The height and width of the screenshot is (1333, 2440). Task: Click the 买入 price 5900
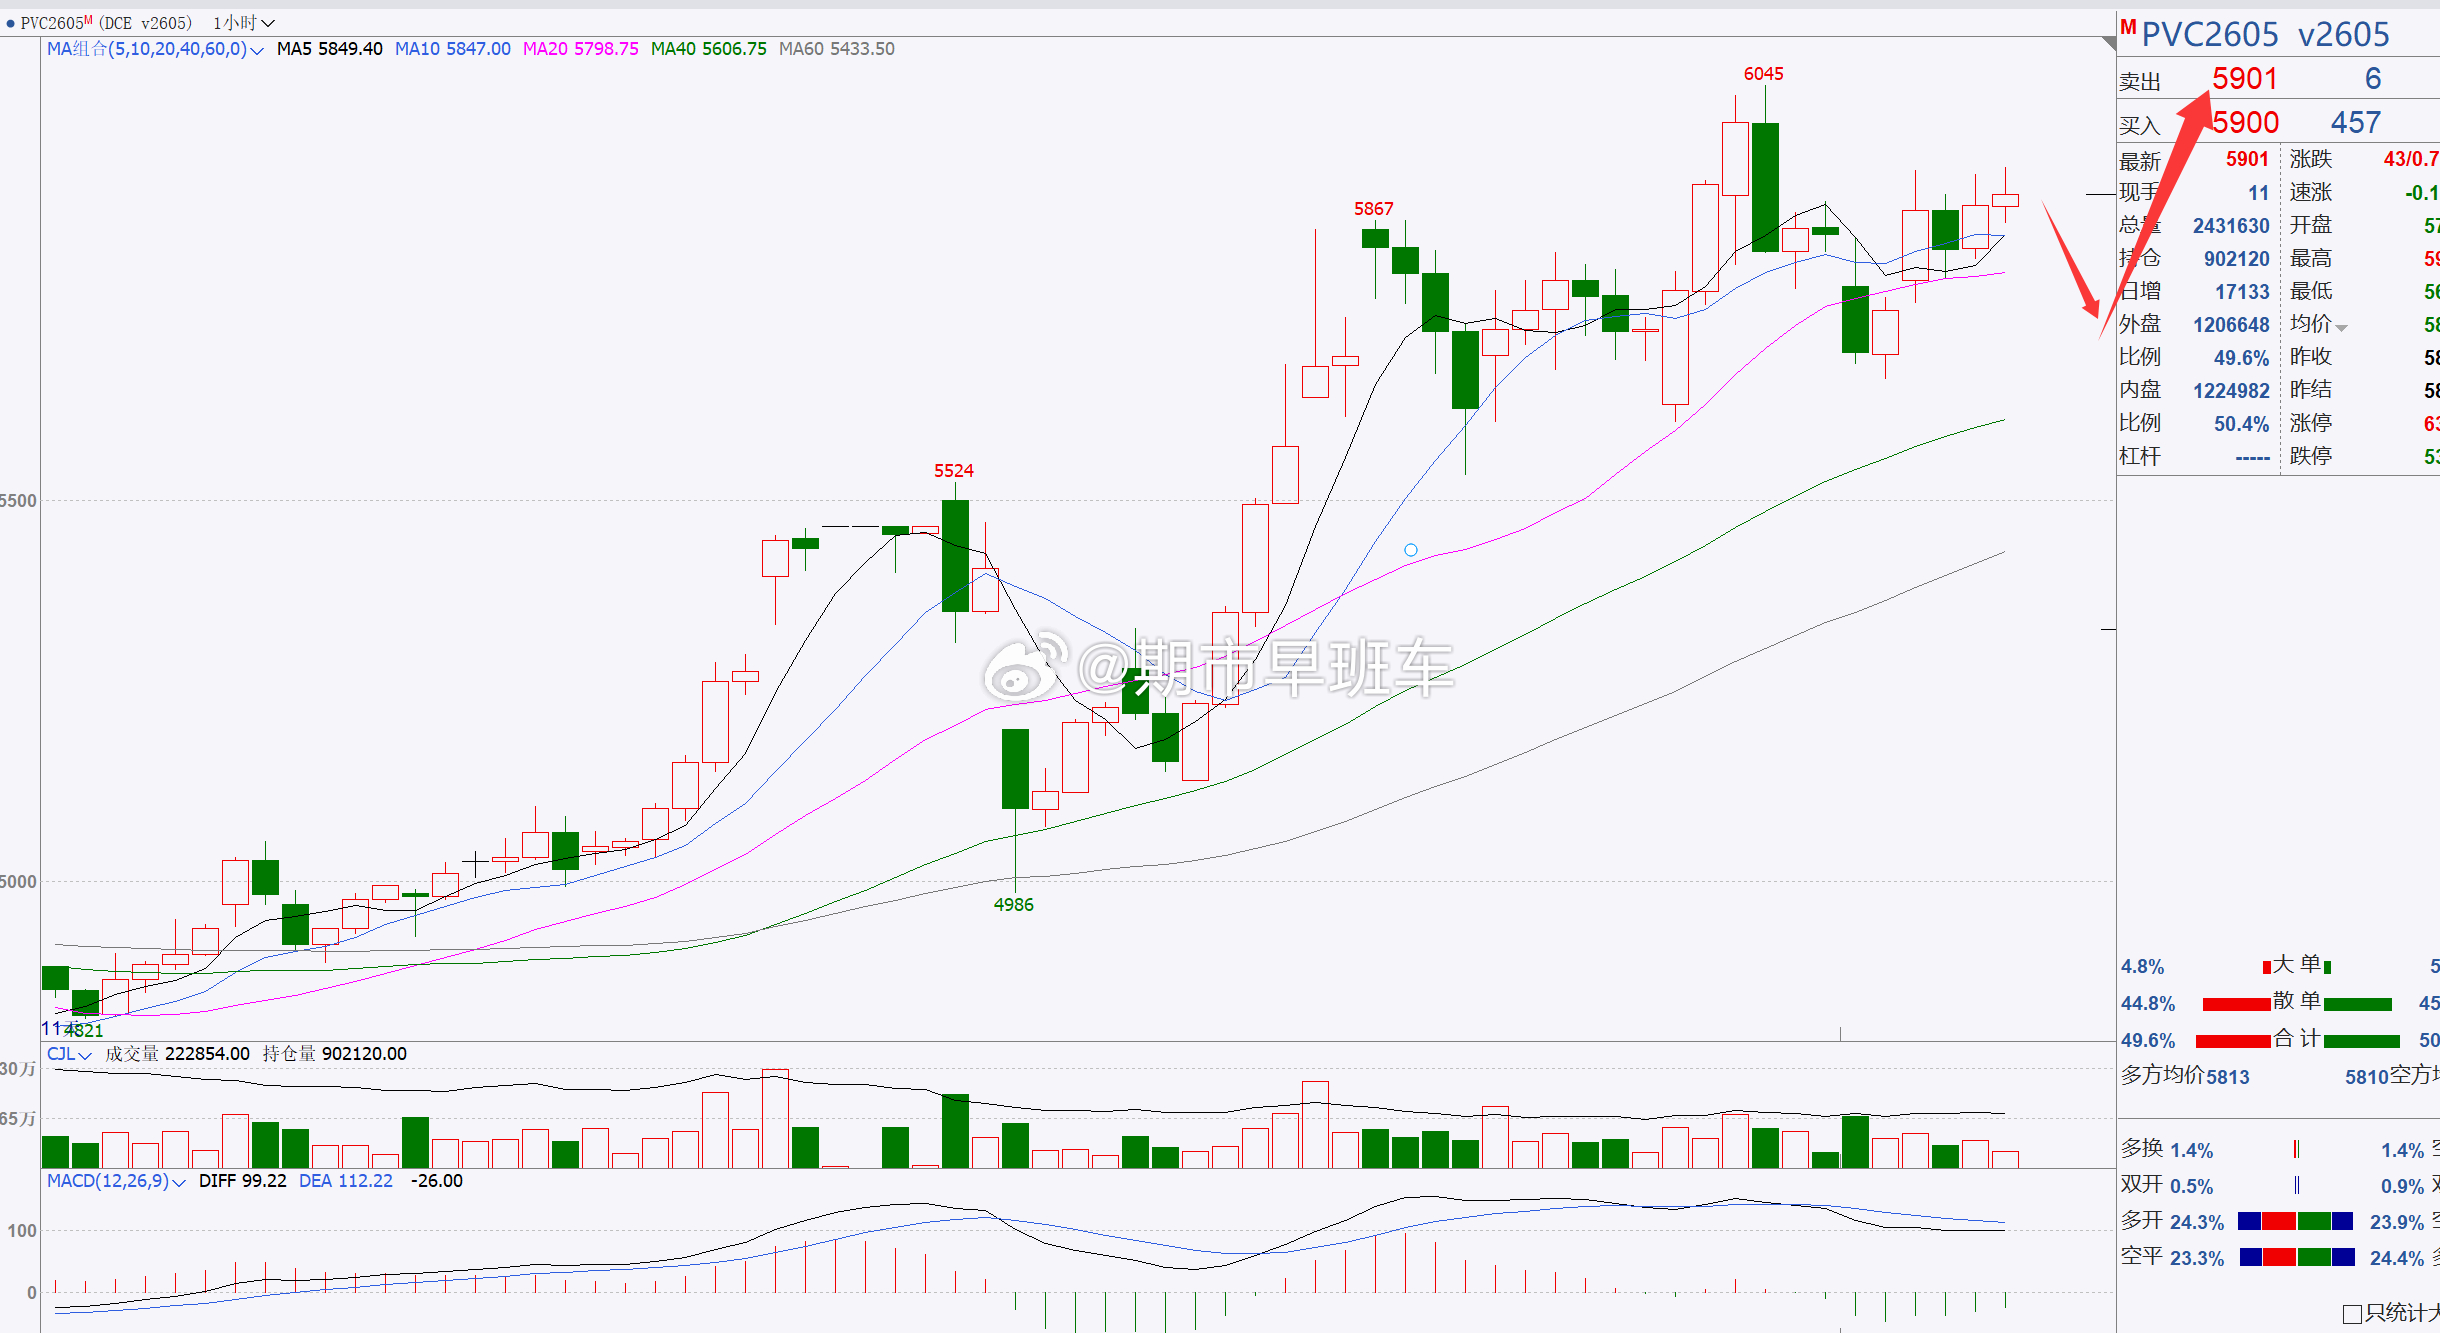point(2245,123)
